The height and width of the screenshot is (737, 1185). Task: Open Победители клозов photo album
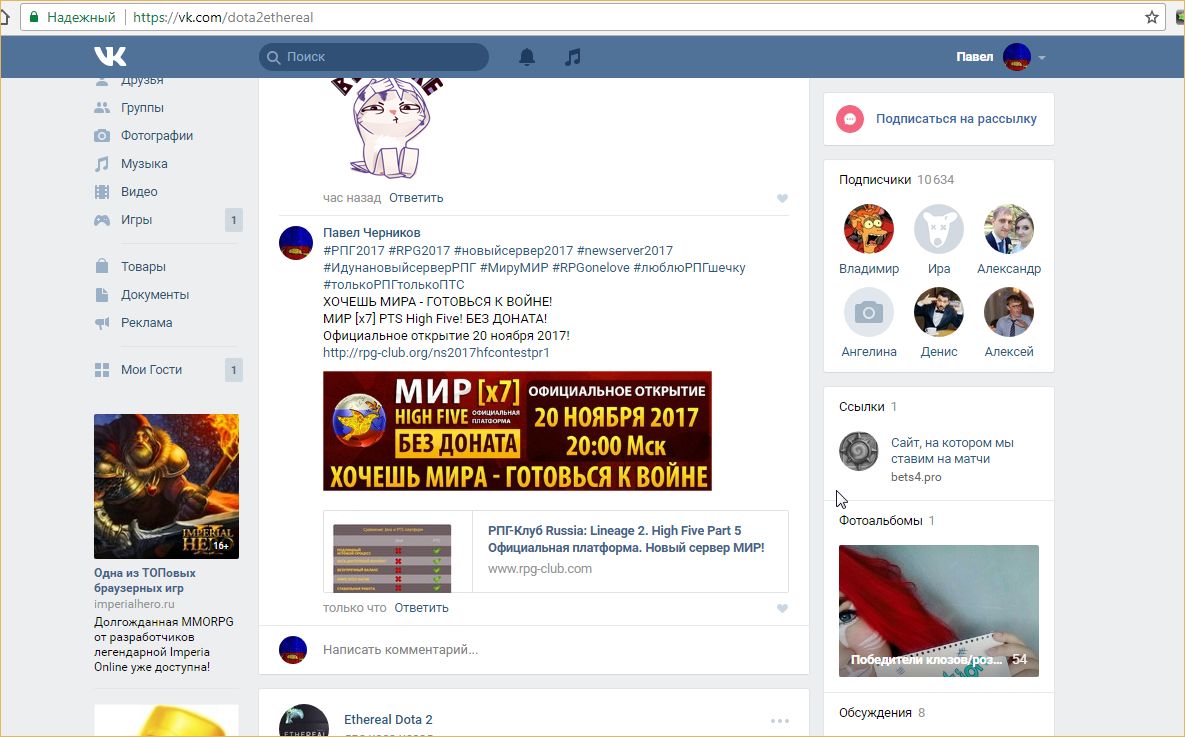click(939, 611)
